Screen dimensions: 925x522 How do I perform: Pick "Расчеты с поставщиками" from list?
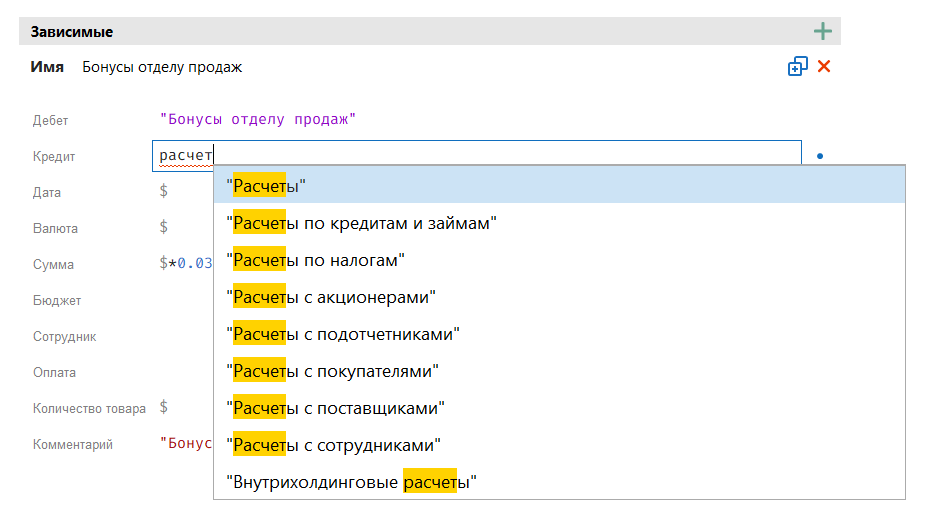tap(337, 408)
